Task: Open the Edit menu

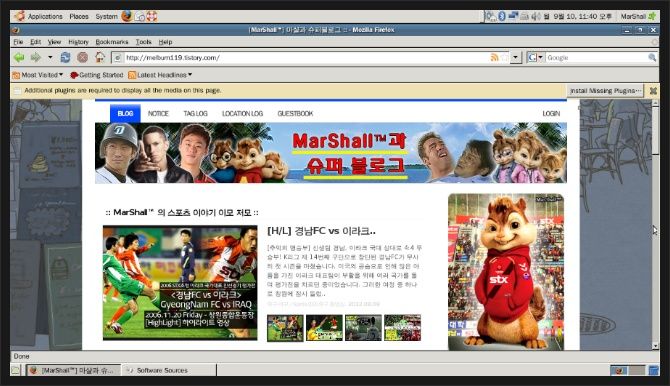Action: pyautogui.click(x=35, y=42)
